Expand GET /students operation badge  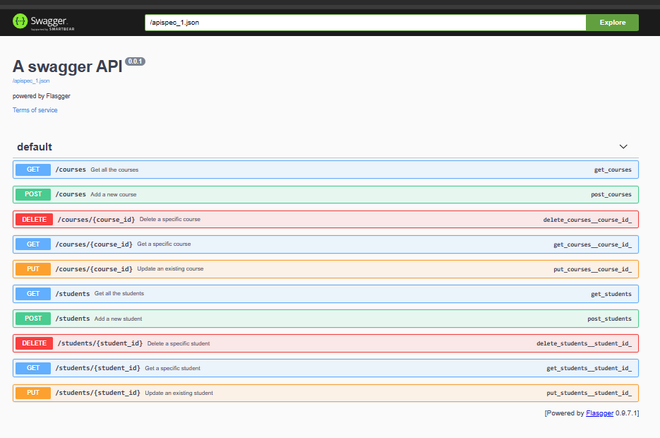click(x=33, y=294)
